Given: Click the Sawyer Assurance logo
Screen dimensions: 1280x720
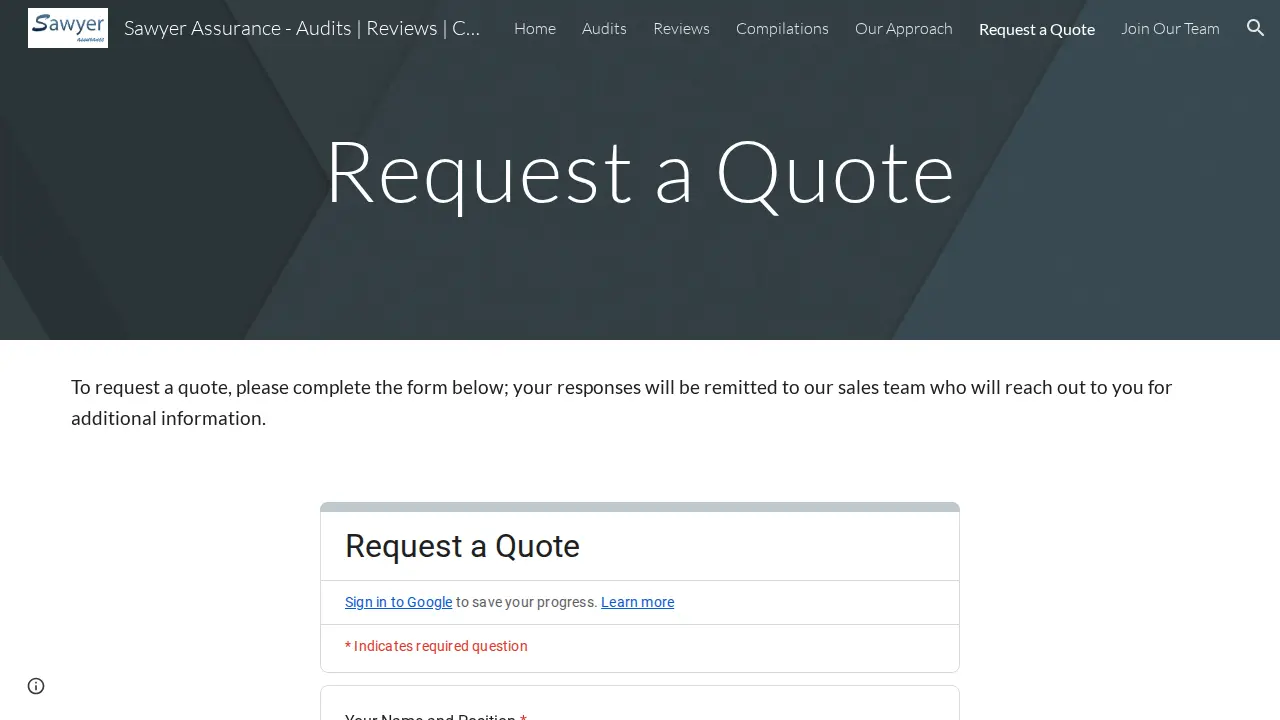Looking at the screenshot, I should tap(68, 28).
